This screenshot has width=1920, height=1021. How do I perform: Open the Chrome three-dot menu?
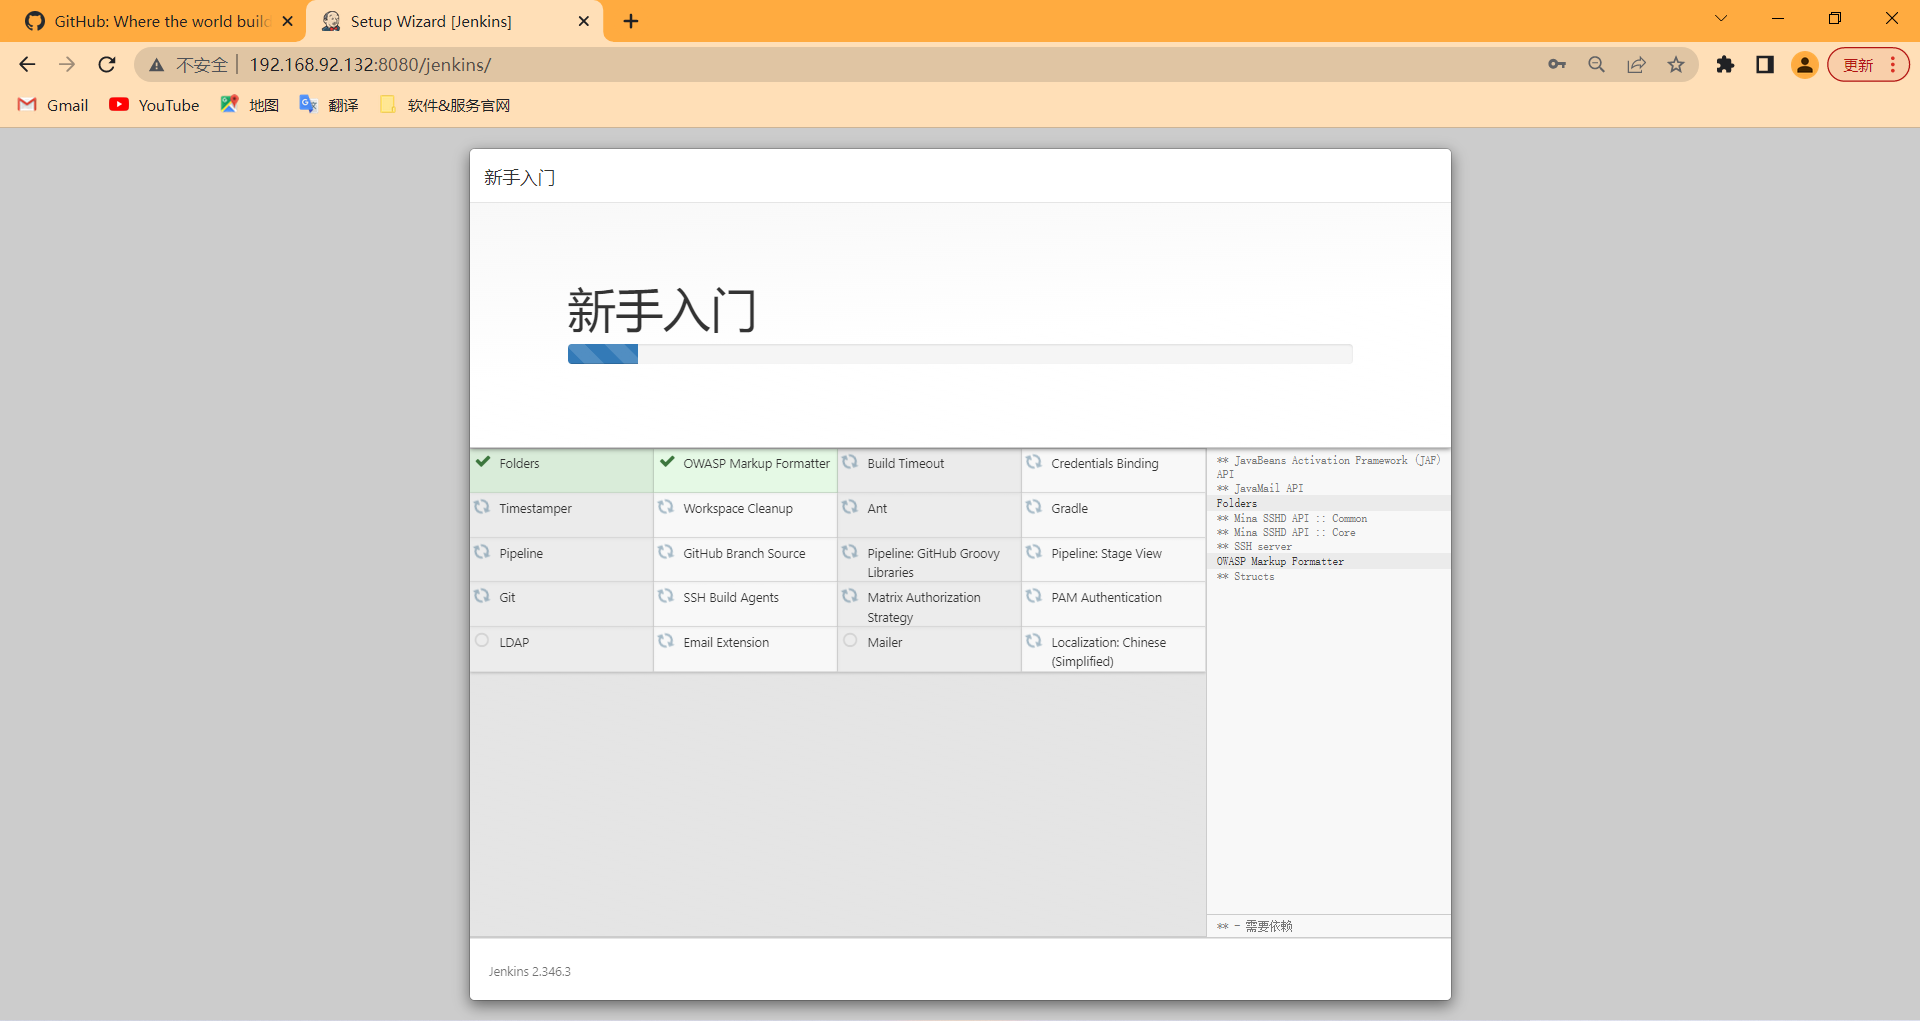pos(1893,65)
